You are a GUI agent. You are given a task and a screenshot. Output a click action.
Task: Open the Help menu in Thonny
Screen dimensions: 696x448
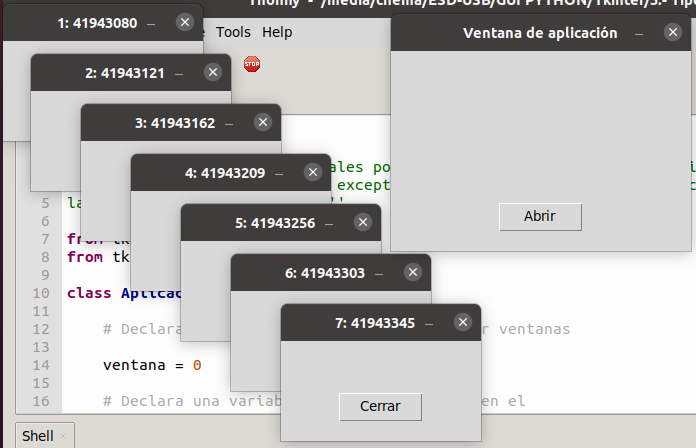(277, 32)
